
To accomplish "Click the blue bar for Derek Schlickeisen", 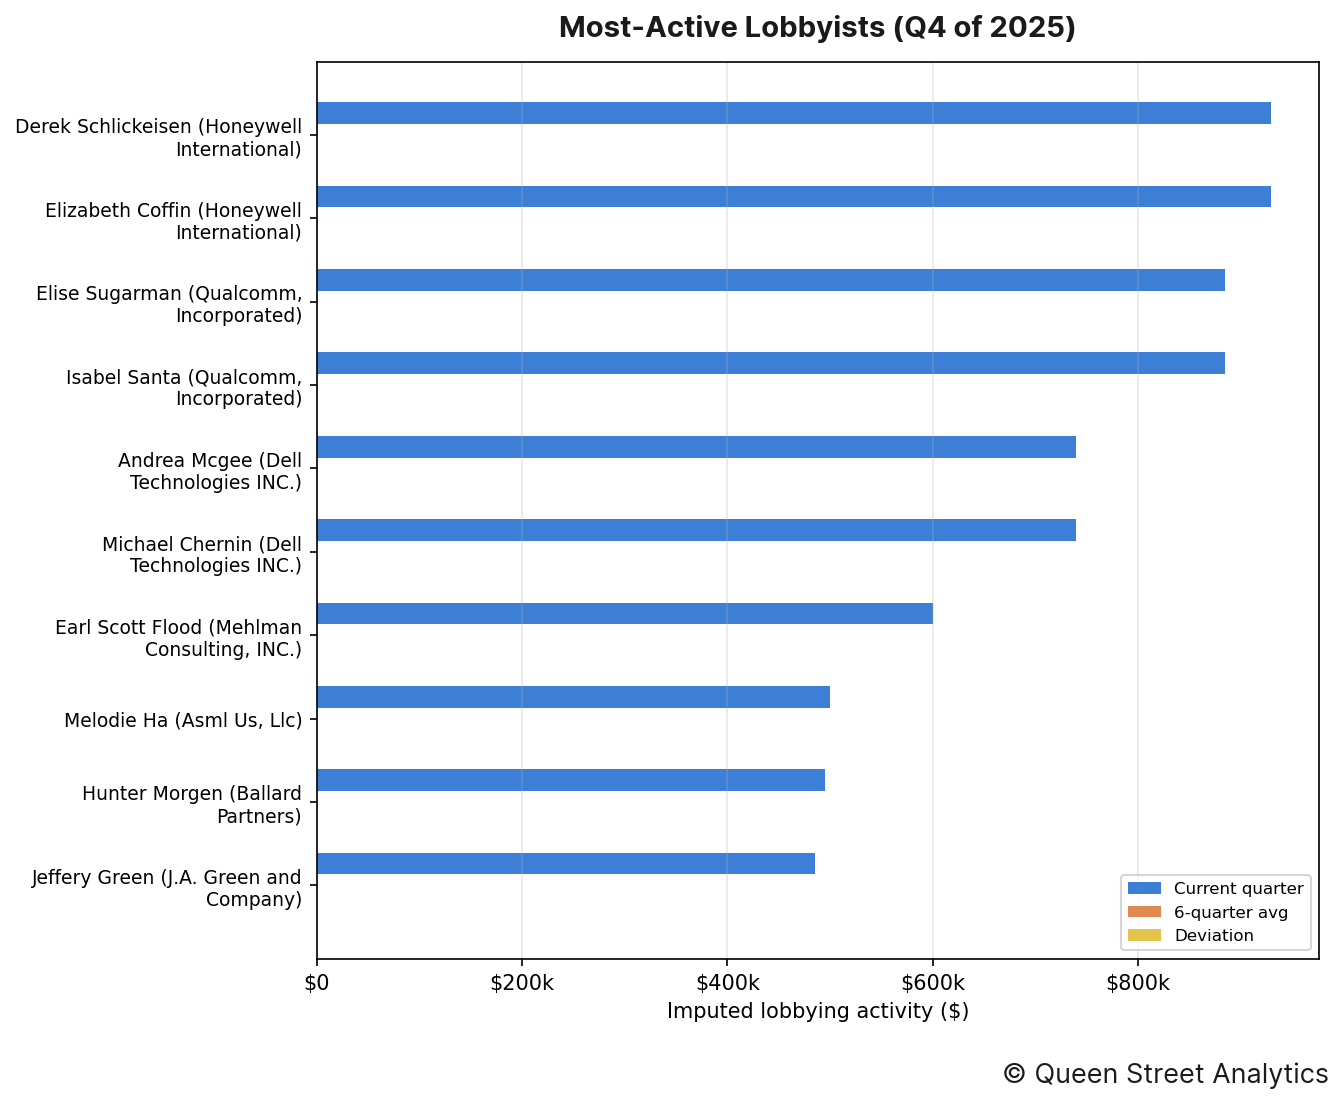I will 794,113.
